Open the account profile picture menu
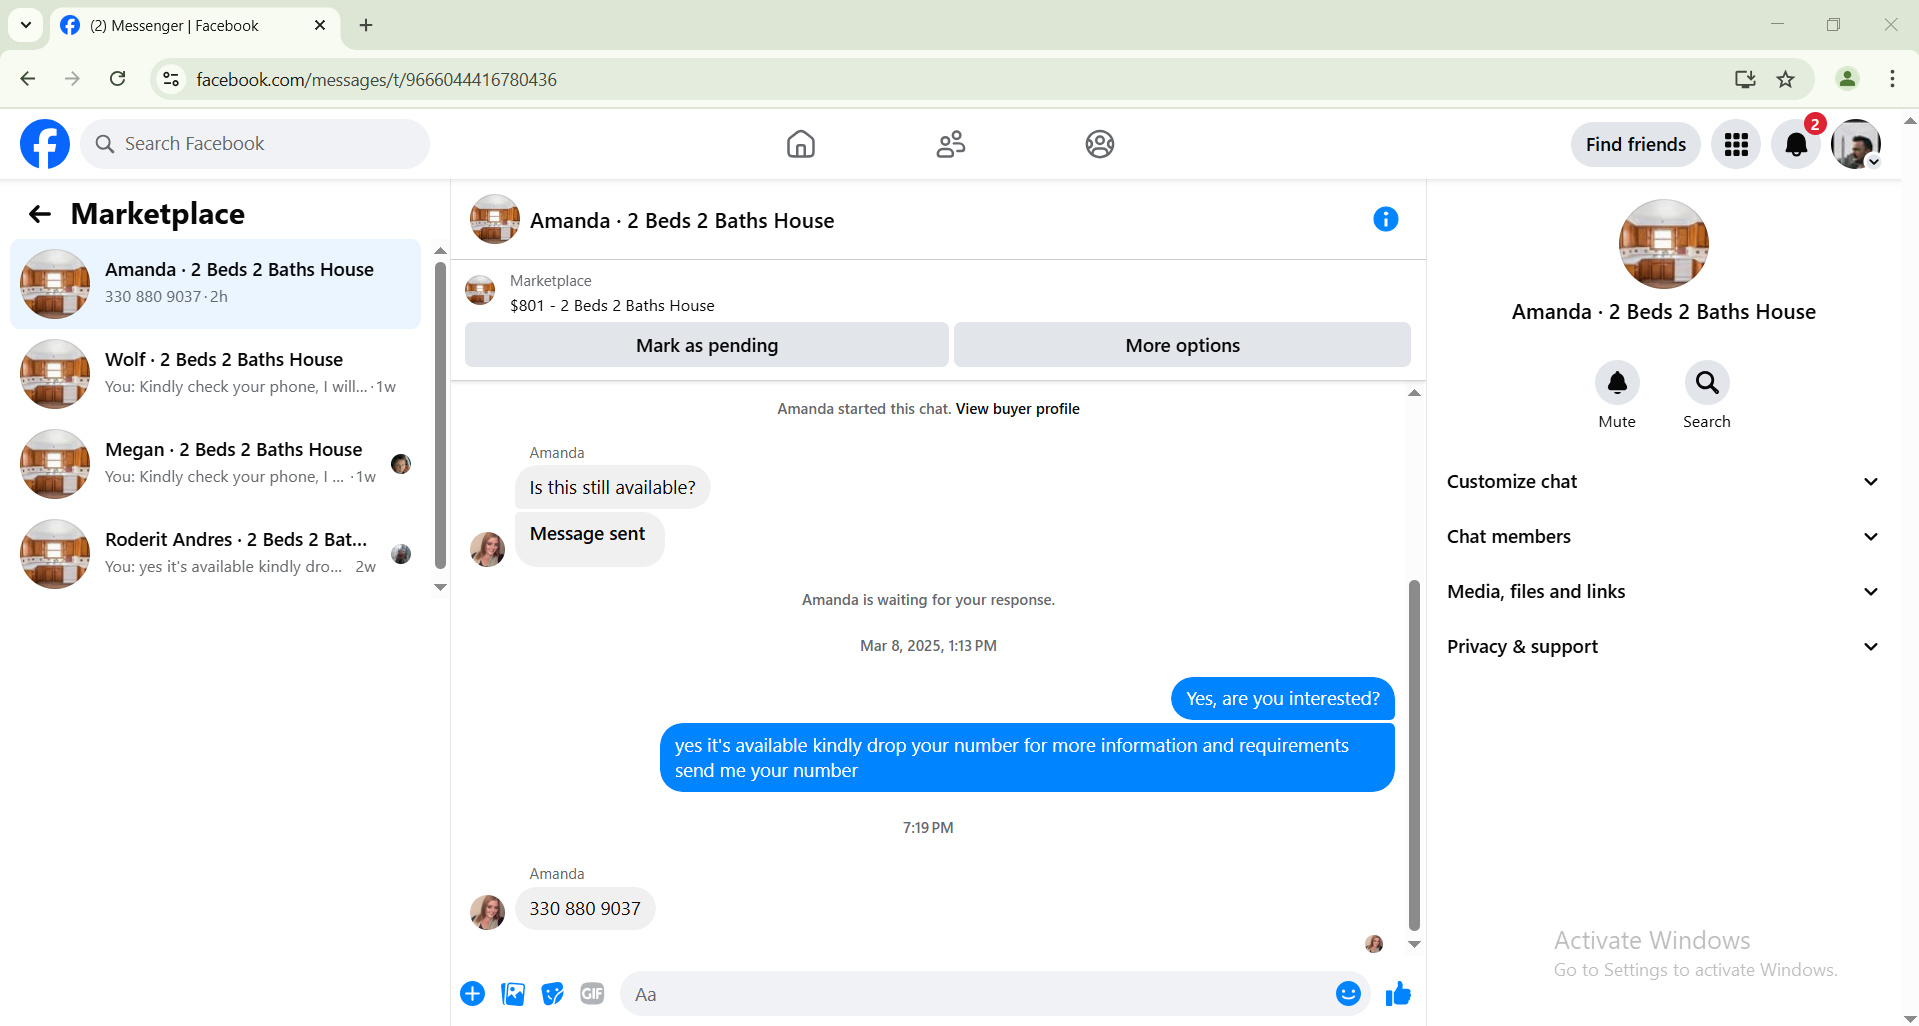Image resolution: width=1919 pixels, height=1026 pixels. (x=1856, y=144)
